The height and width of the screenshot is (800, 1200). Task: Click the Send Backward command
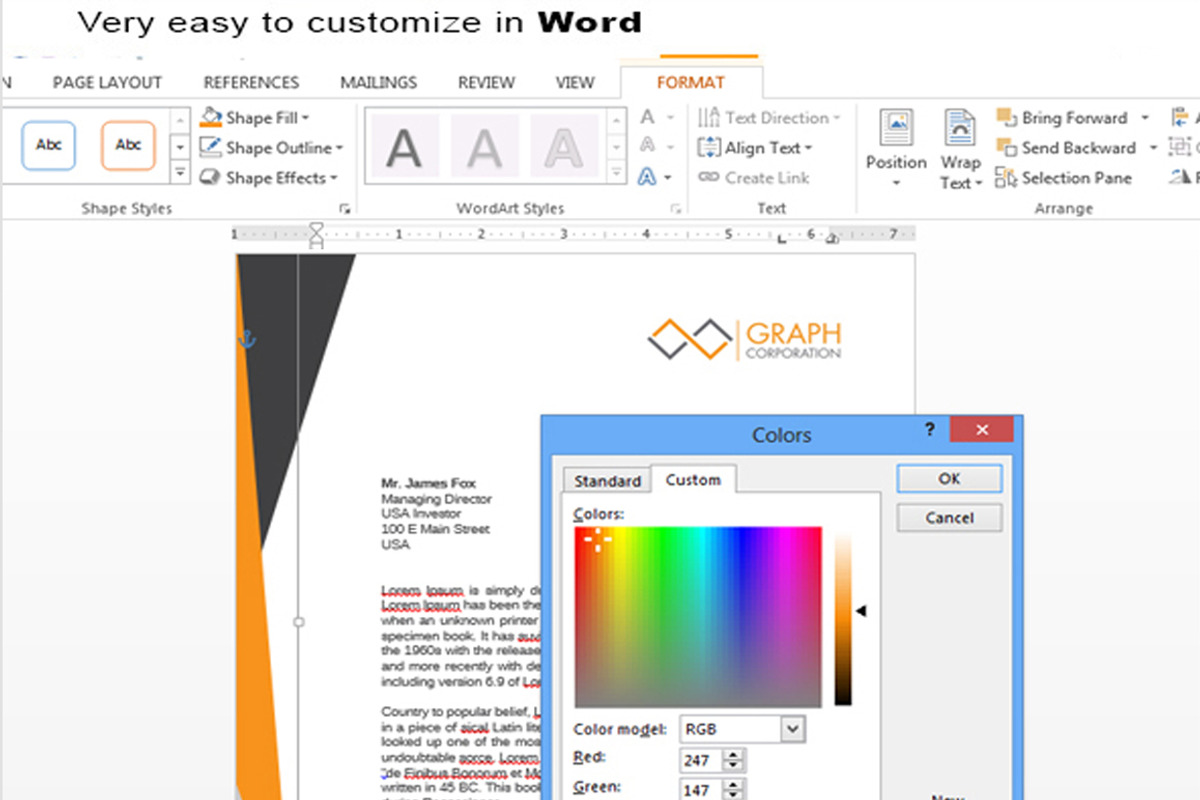[x=1066, y=148]
